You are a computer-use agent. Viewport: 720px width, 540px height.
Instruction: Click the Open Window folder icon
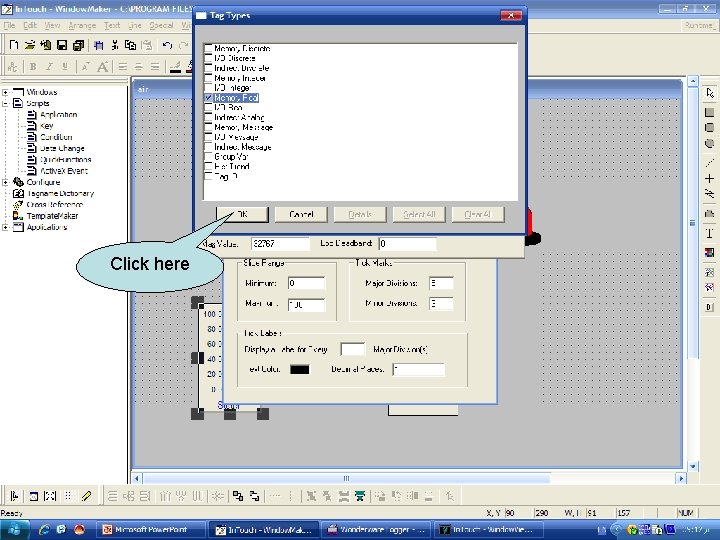tap(30, 45)
